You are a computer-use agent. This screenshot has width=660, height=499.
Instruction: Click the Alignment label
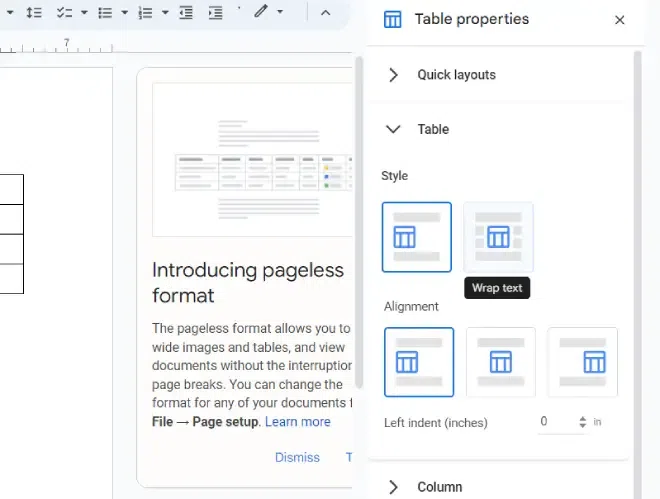(411, 306)
